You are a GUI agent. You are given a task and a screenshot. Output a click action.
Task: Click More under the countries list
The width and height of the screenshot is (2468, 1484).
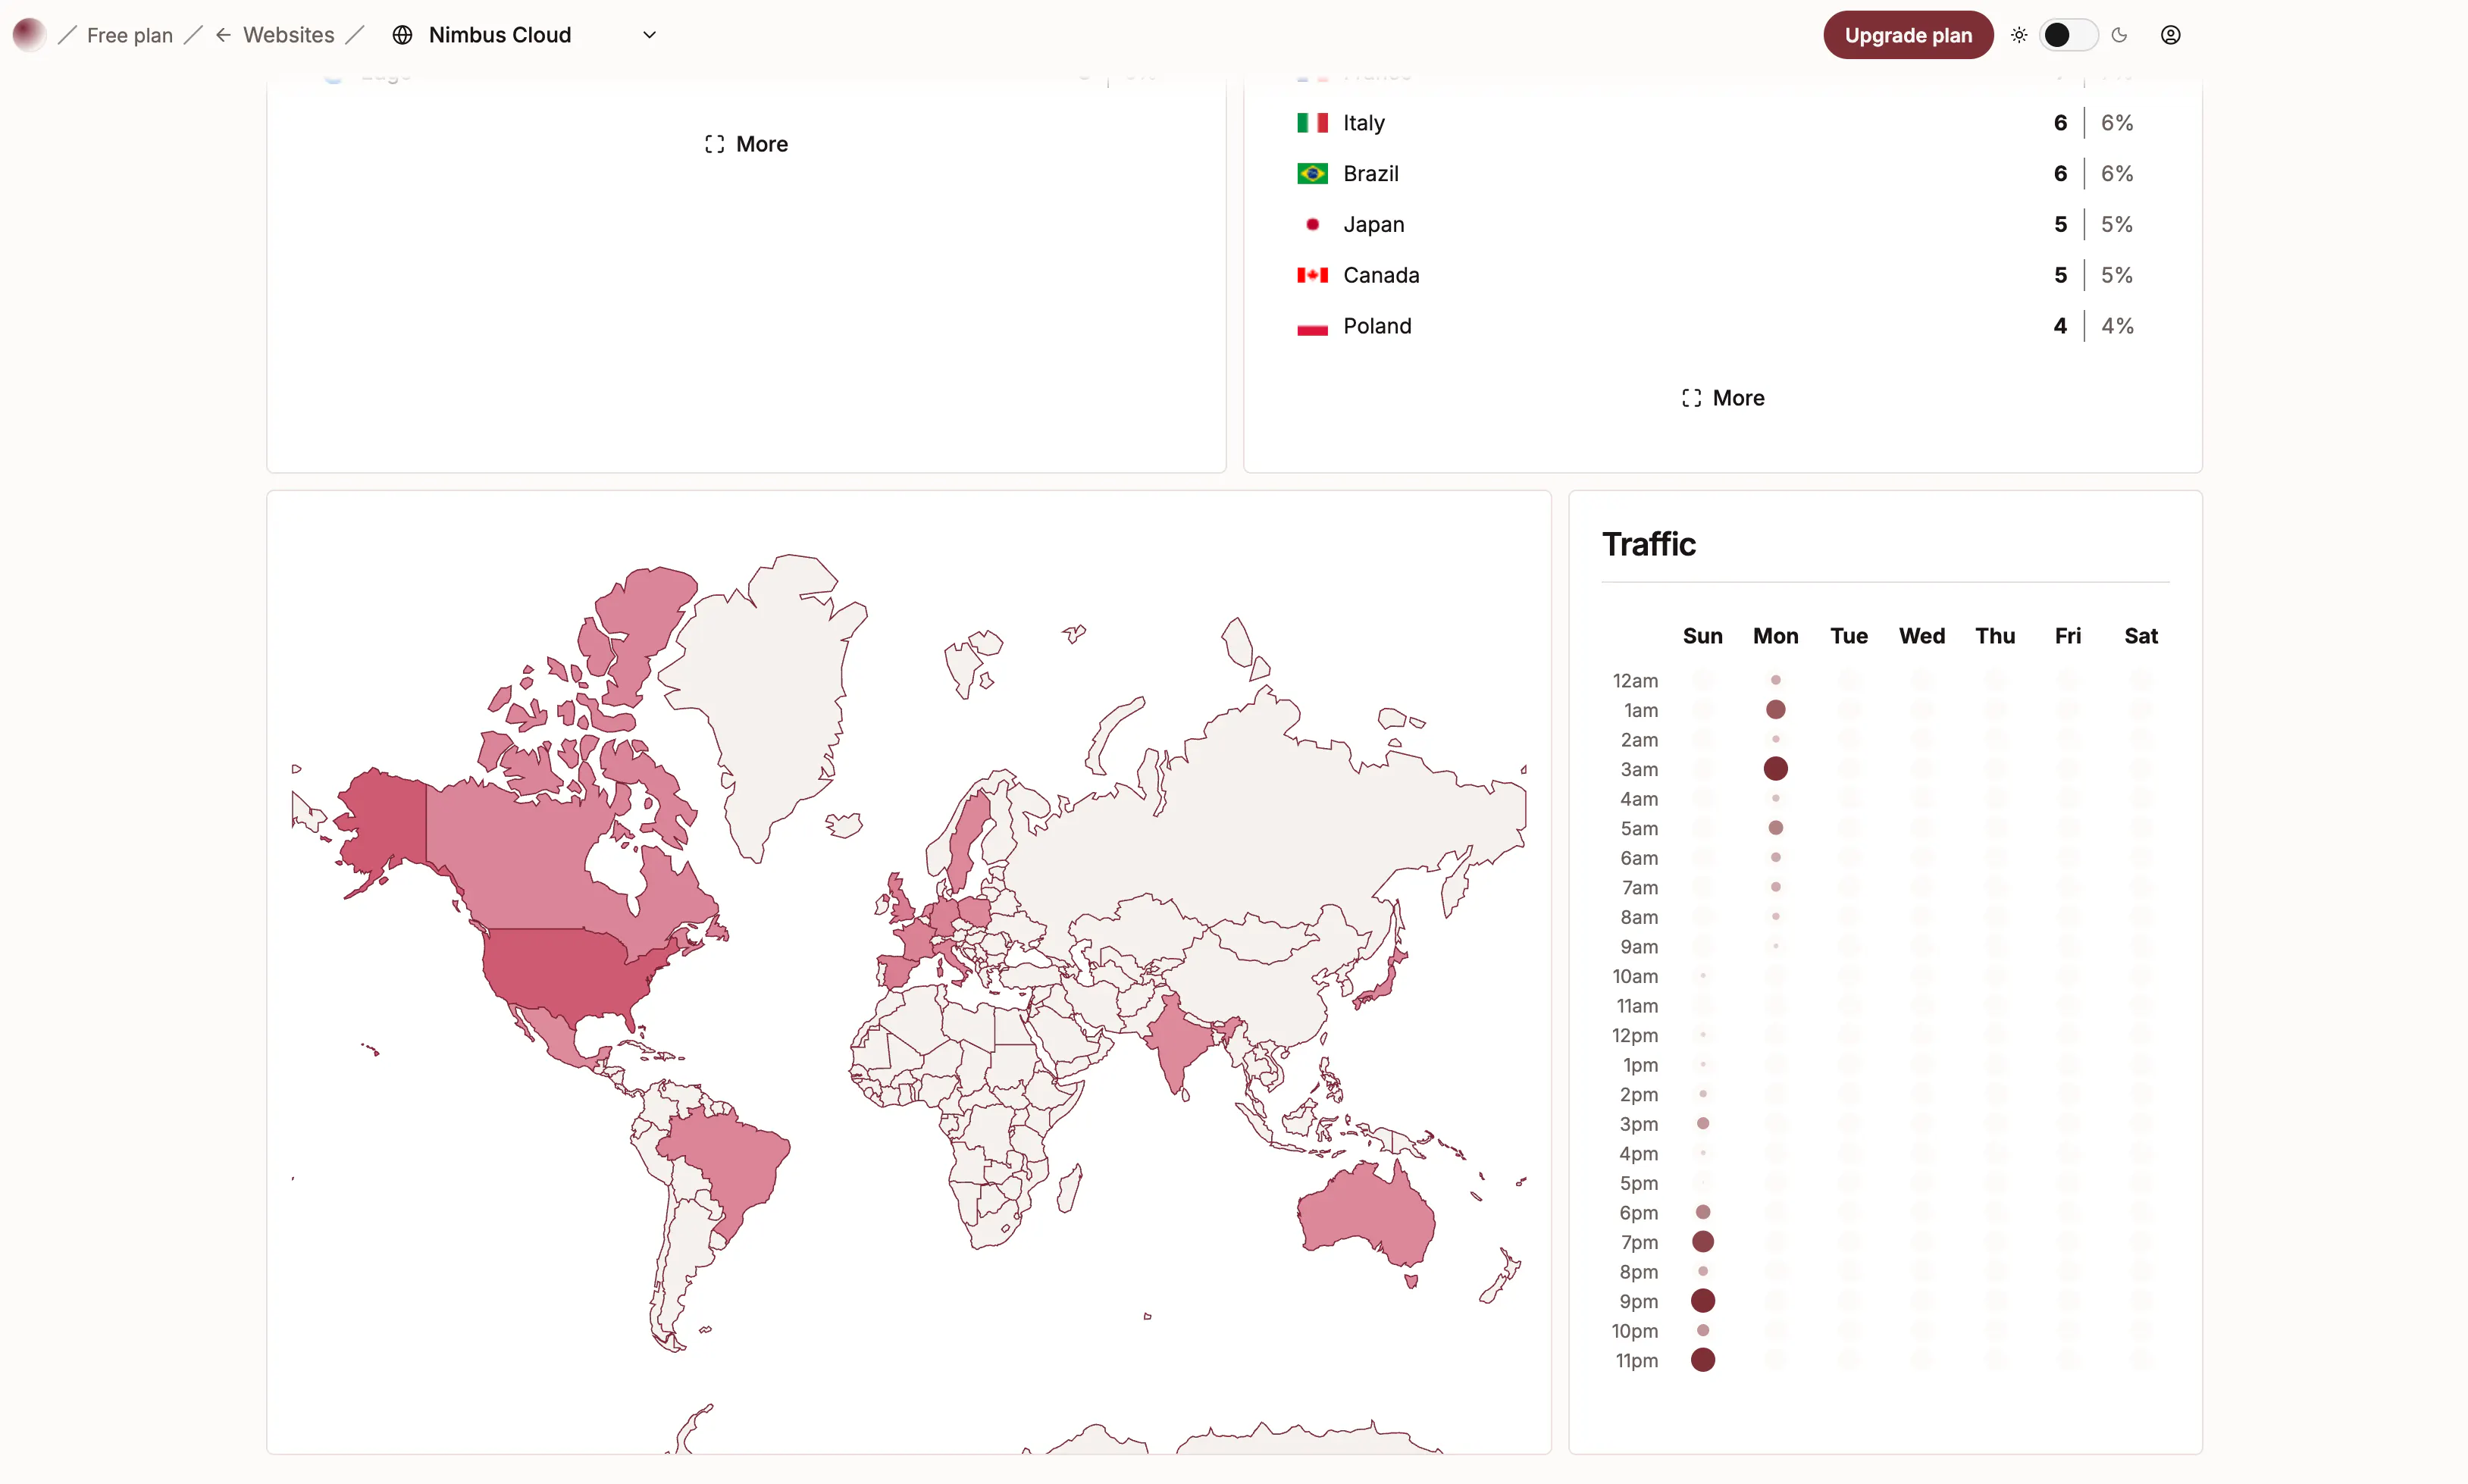click(x=1723, y=398)
